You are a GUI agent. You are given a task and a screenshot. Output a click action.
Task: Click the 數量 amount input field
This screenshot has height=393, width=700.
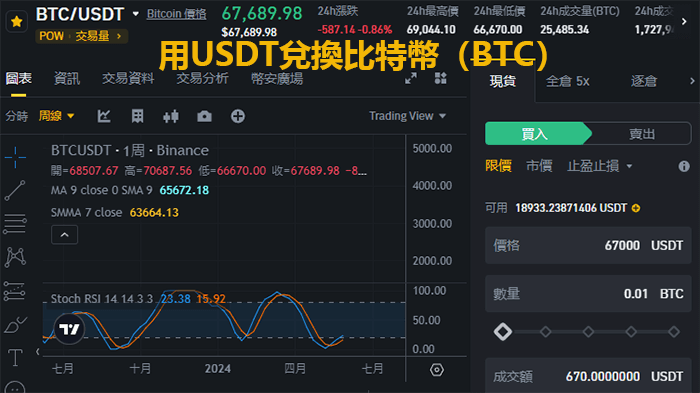point(588,293)
